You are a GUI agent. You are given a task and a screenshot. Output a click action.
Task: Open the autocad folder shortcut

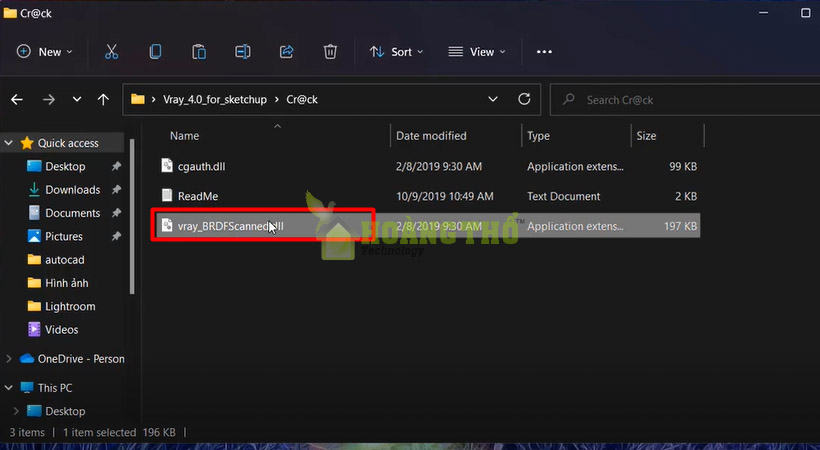point(65,260)
